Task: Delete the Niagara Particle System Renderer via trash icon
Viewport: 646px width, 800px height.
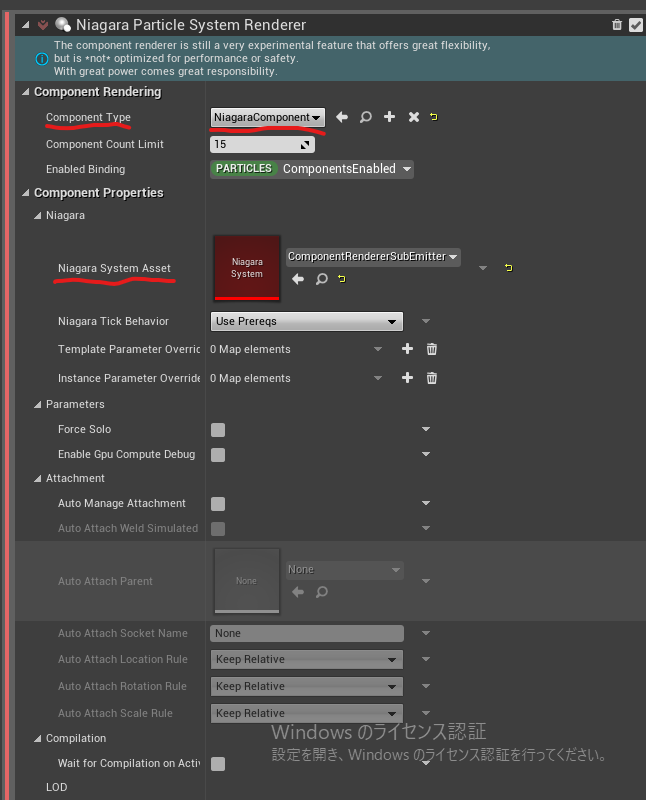Action: [617, 24]
